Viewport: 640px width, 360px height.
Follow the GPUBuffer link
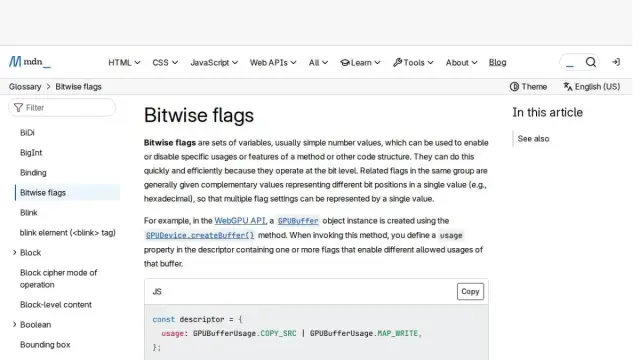pyautogui.click(x=298, y=221)
